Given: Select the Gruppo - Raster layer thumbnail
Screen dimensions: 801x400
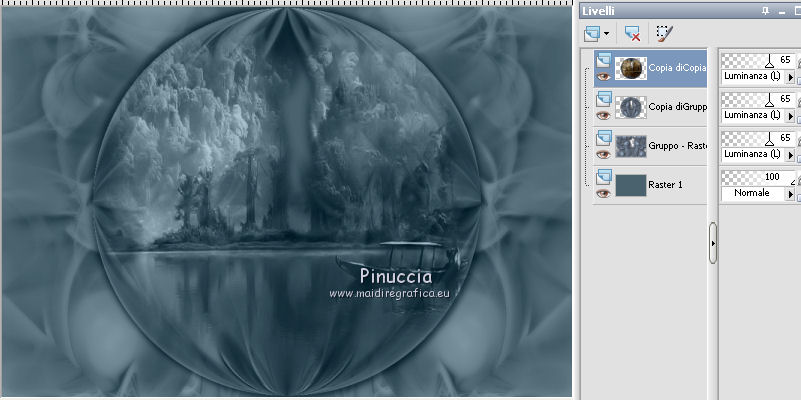Looking at the screenshot, I should [x=631, y=146].
